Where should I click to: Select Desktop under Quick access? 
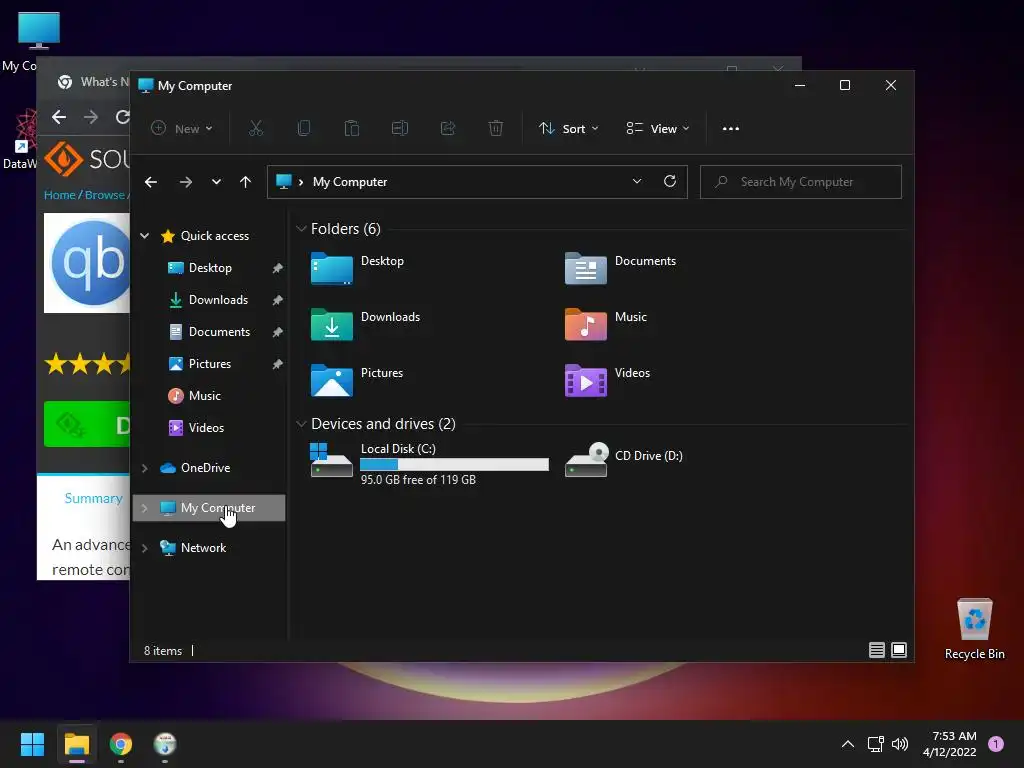click(x=209, y=268)
